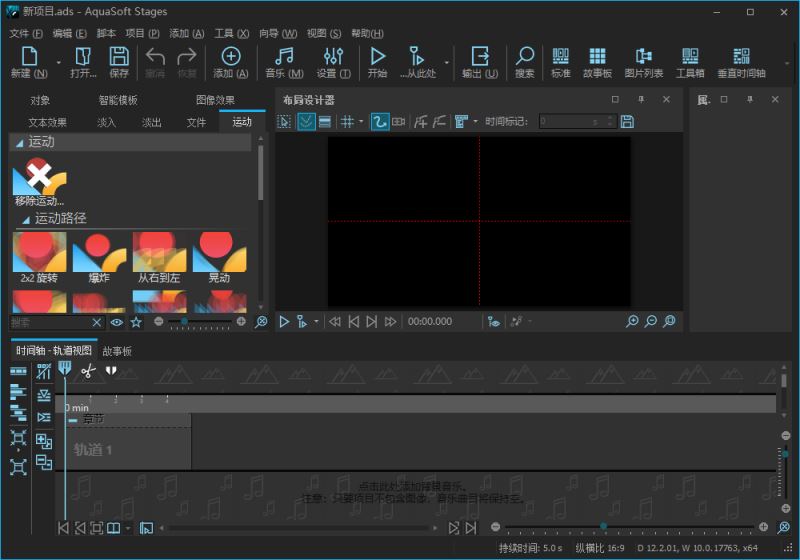Open the dropdown arrow next to 从此处

click(x=446, y=63)
